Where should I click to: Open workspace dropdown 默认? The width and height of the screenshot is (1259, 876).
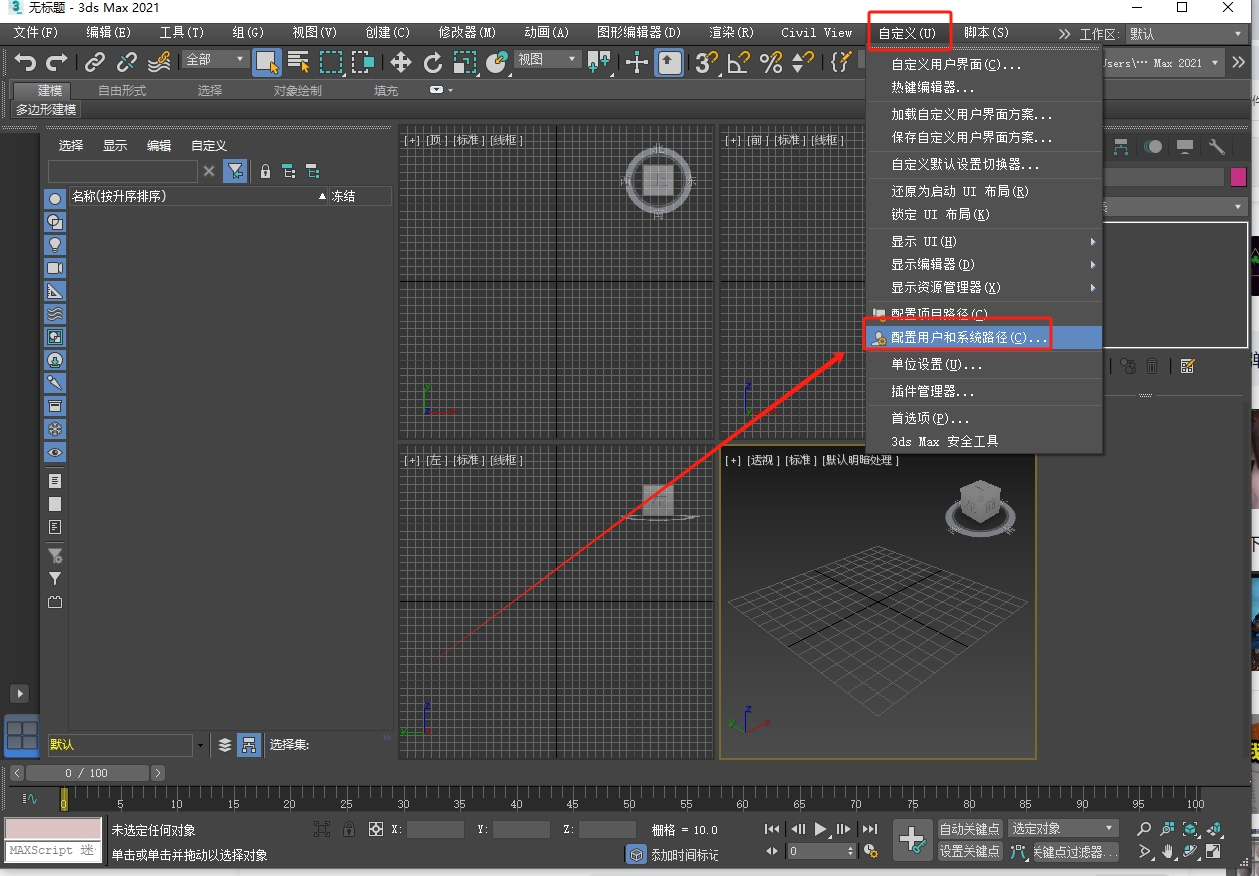coord(1185,34)
